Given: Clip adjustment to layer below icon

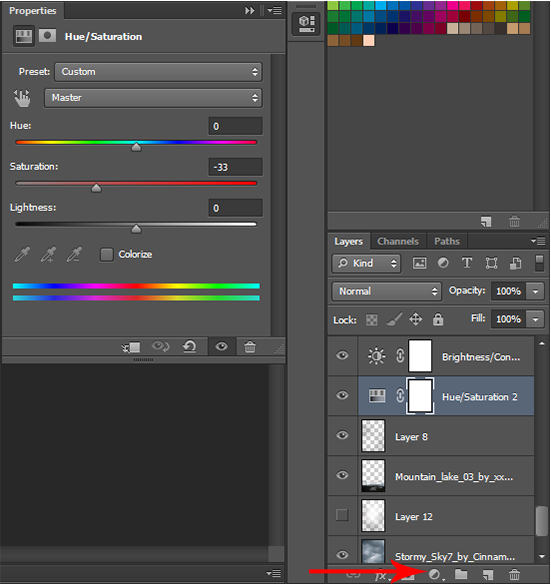Looking at the screenshot, I should tap(131, 347).
